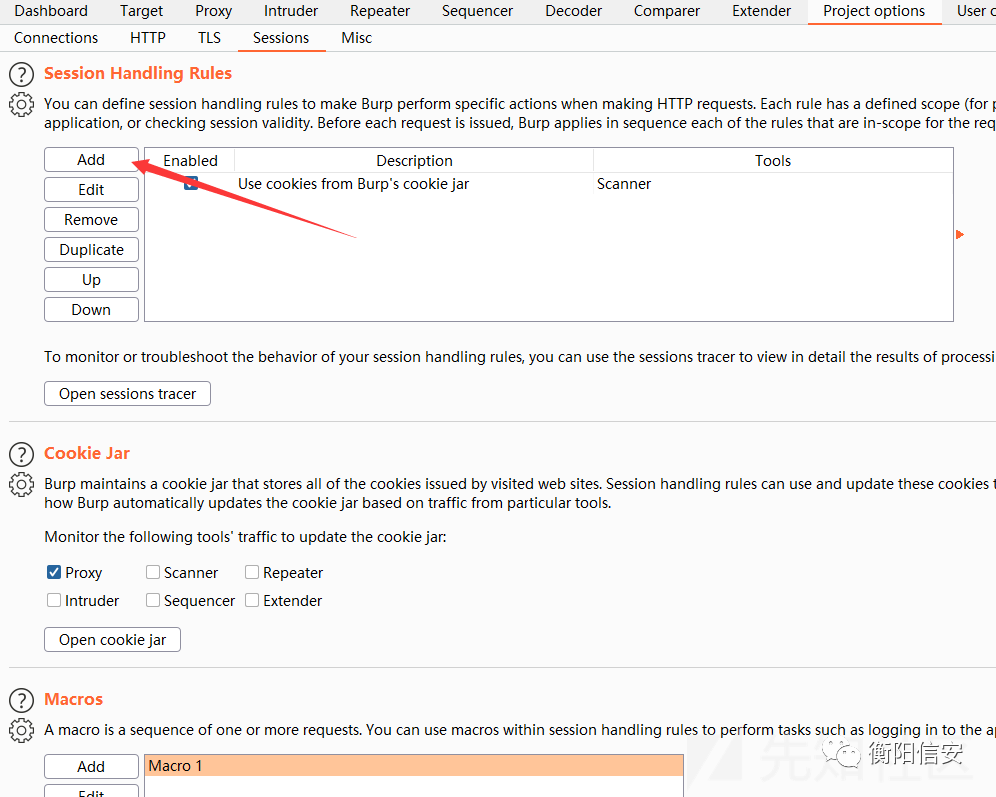Sort rules by the Description column header
This screenshot has height=797, width=996.
[414, 161]
